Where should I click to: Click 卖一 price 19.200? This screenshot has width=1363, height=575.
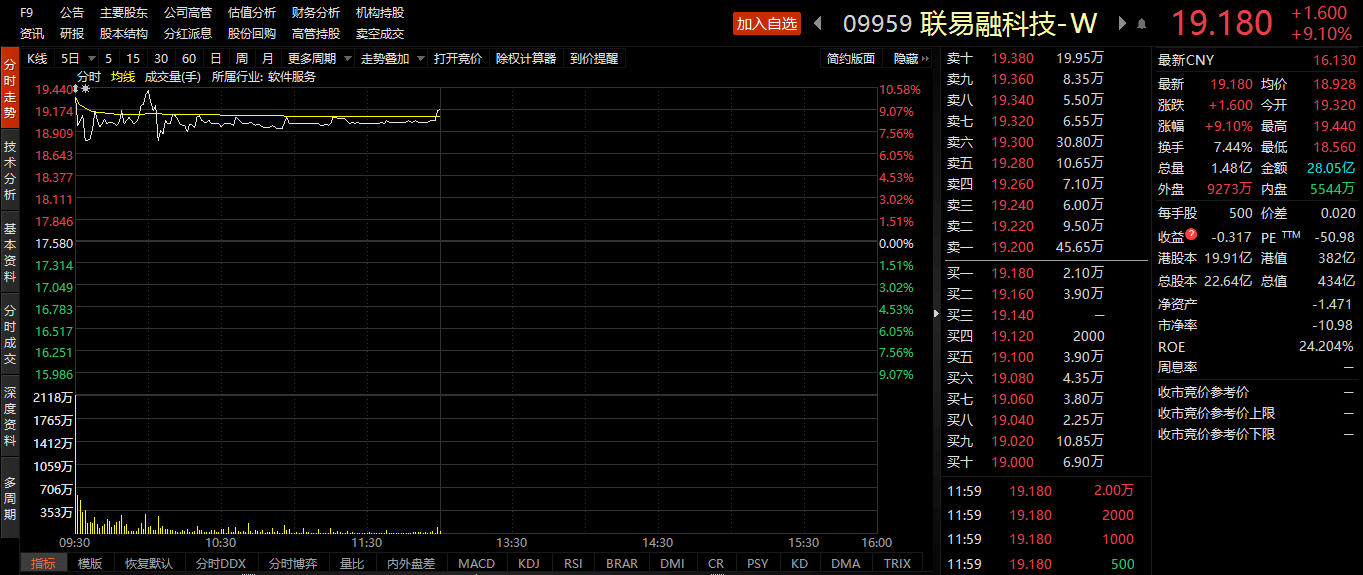coord(1013,247)
